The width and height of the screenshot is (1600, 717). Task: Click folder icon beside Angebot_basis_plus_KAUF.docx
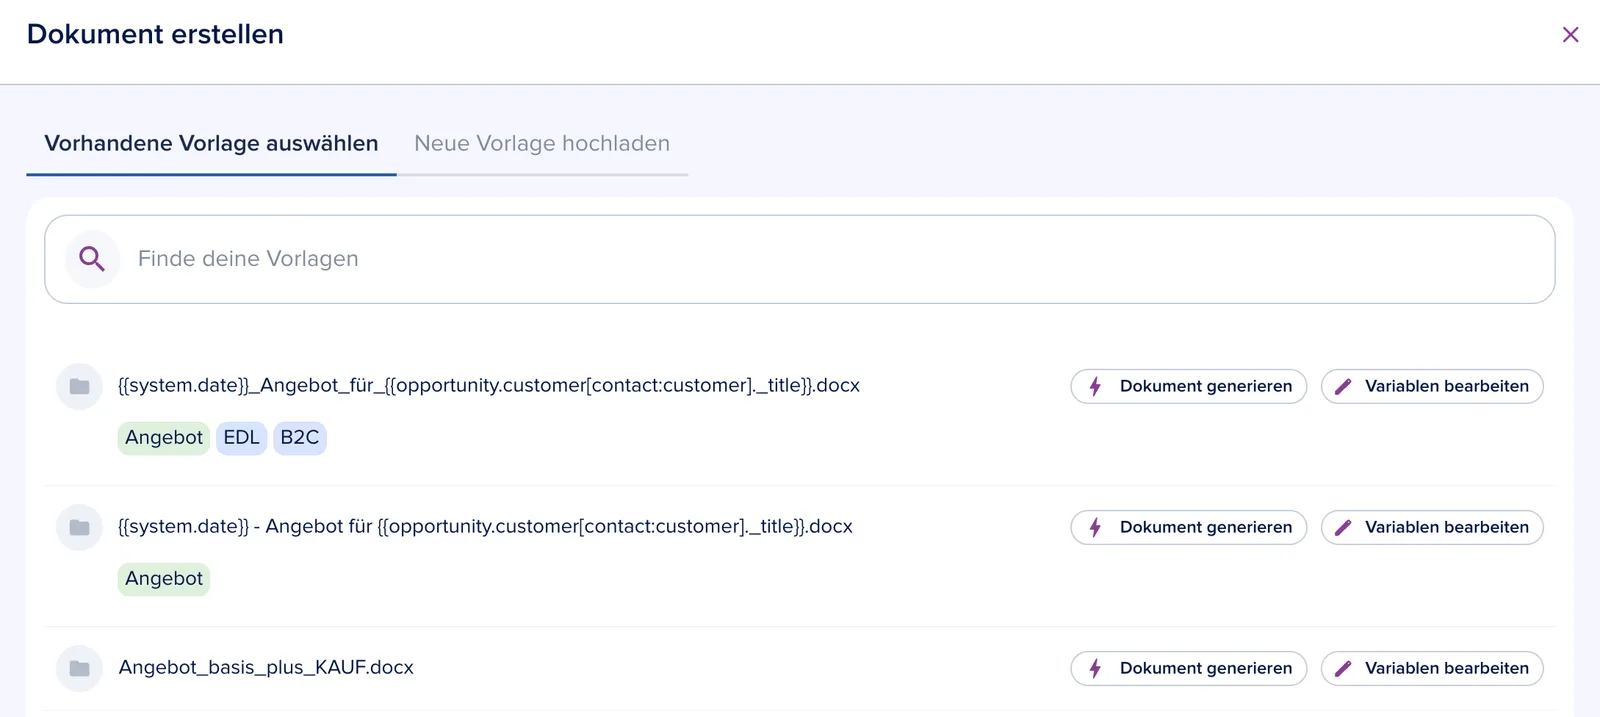[79, 668]
